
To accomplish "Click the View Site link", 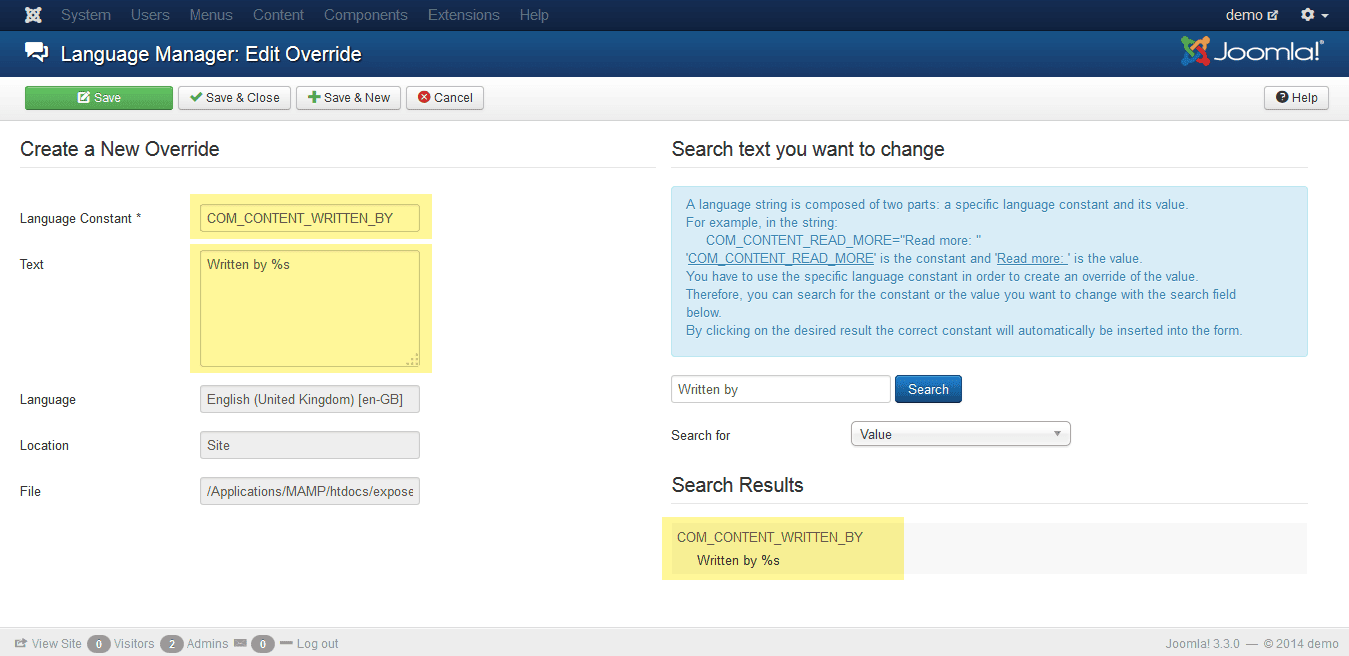I will [x=49, y=643].
